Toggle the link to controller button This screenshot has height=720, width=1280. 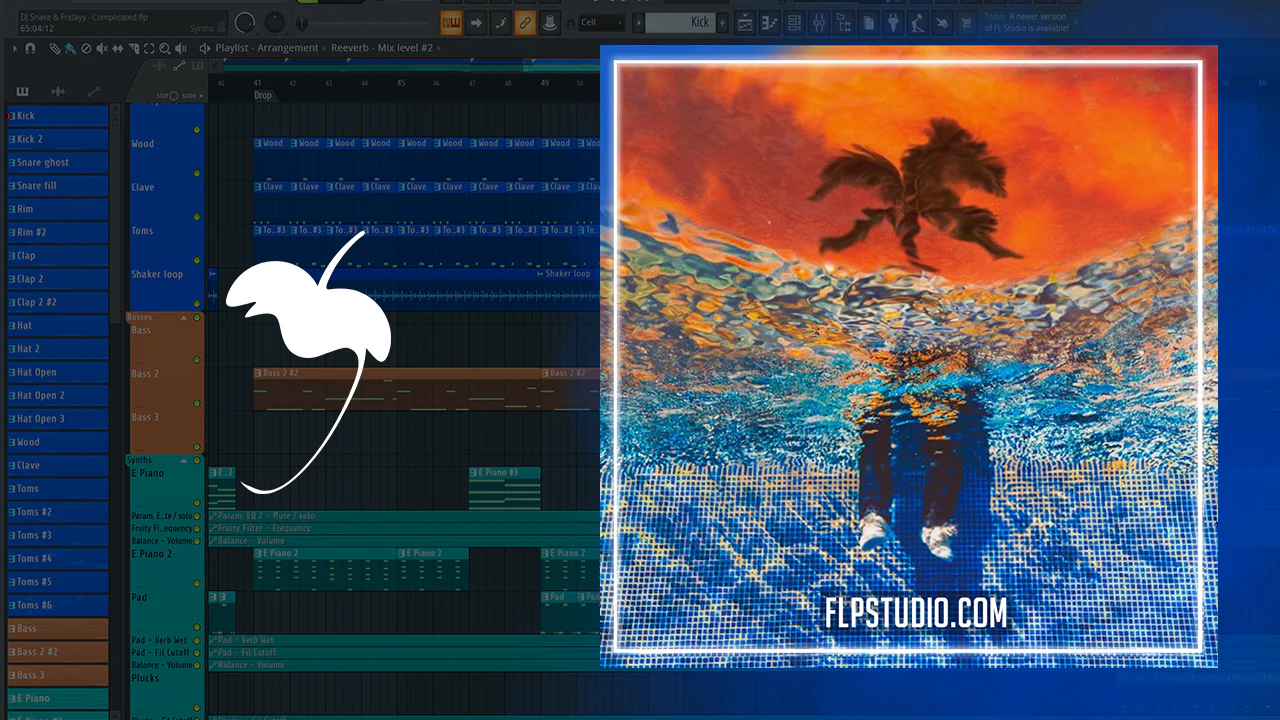pos(525,22)
